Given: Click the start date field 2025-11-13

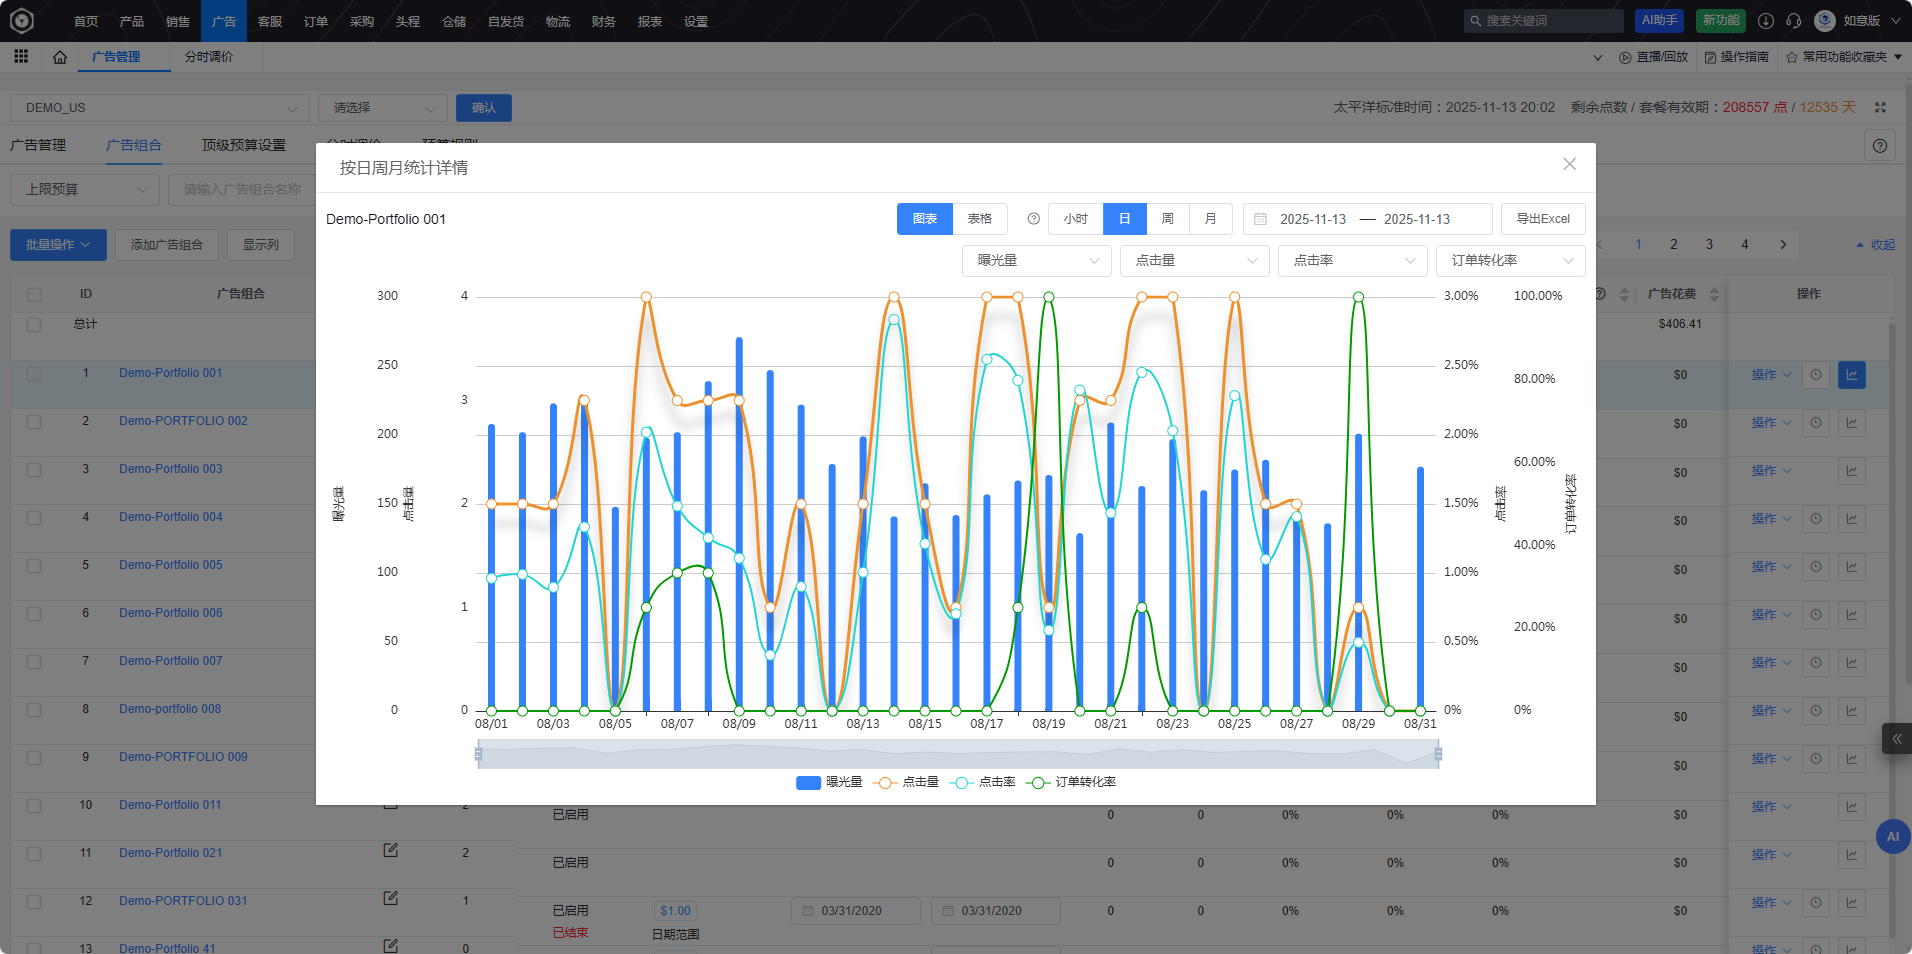Looking at the screenshot, I should coord(1312,219).
